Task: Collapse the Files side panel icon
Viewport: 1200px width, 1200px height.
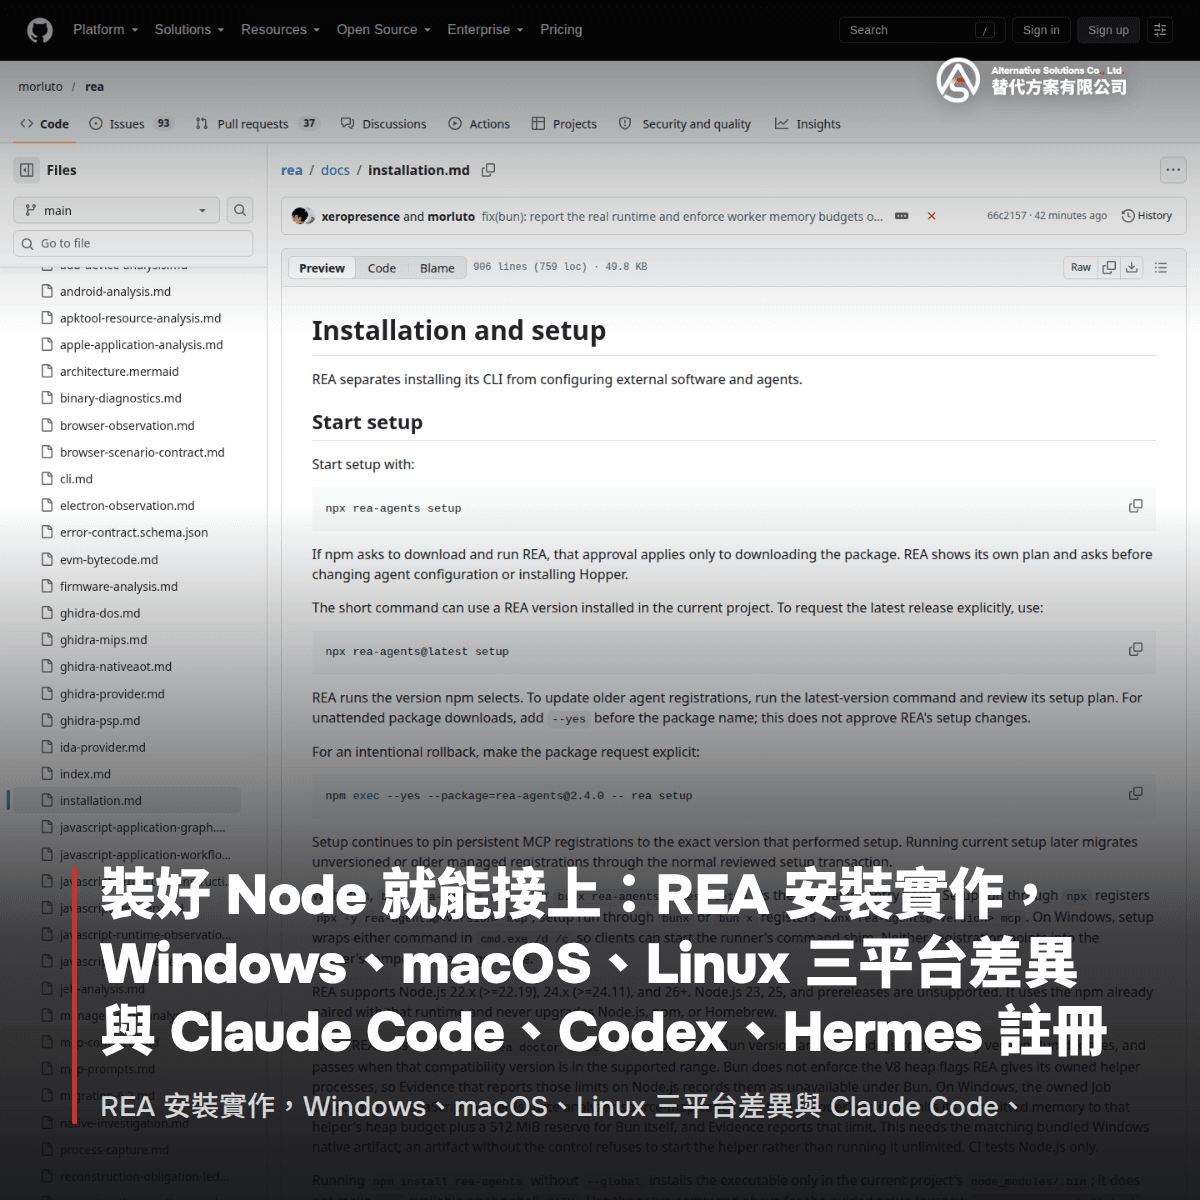Action: tap(27, 170)
